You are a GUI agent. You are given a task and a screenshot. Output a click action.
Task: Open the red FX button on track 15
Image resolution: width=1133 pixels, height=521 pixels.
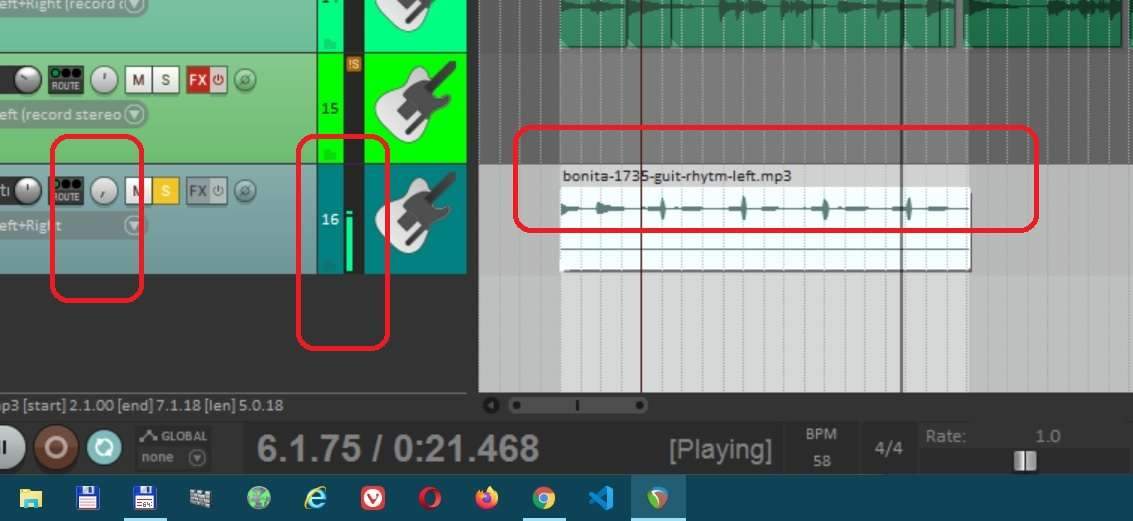tap(198, 80)
